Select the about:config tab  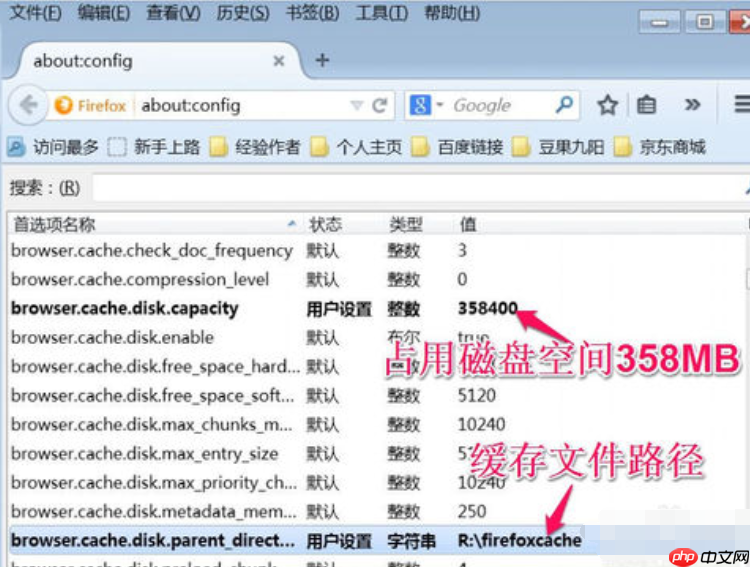(x=158, y=61)
